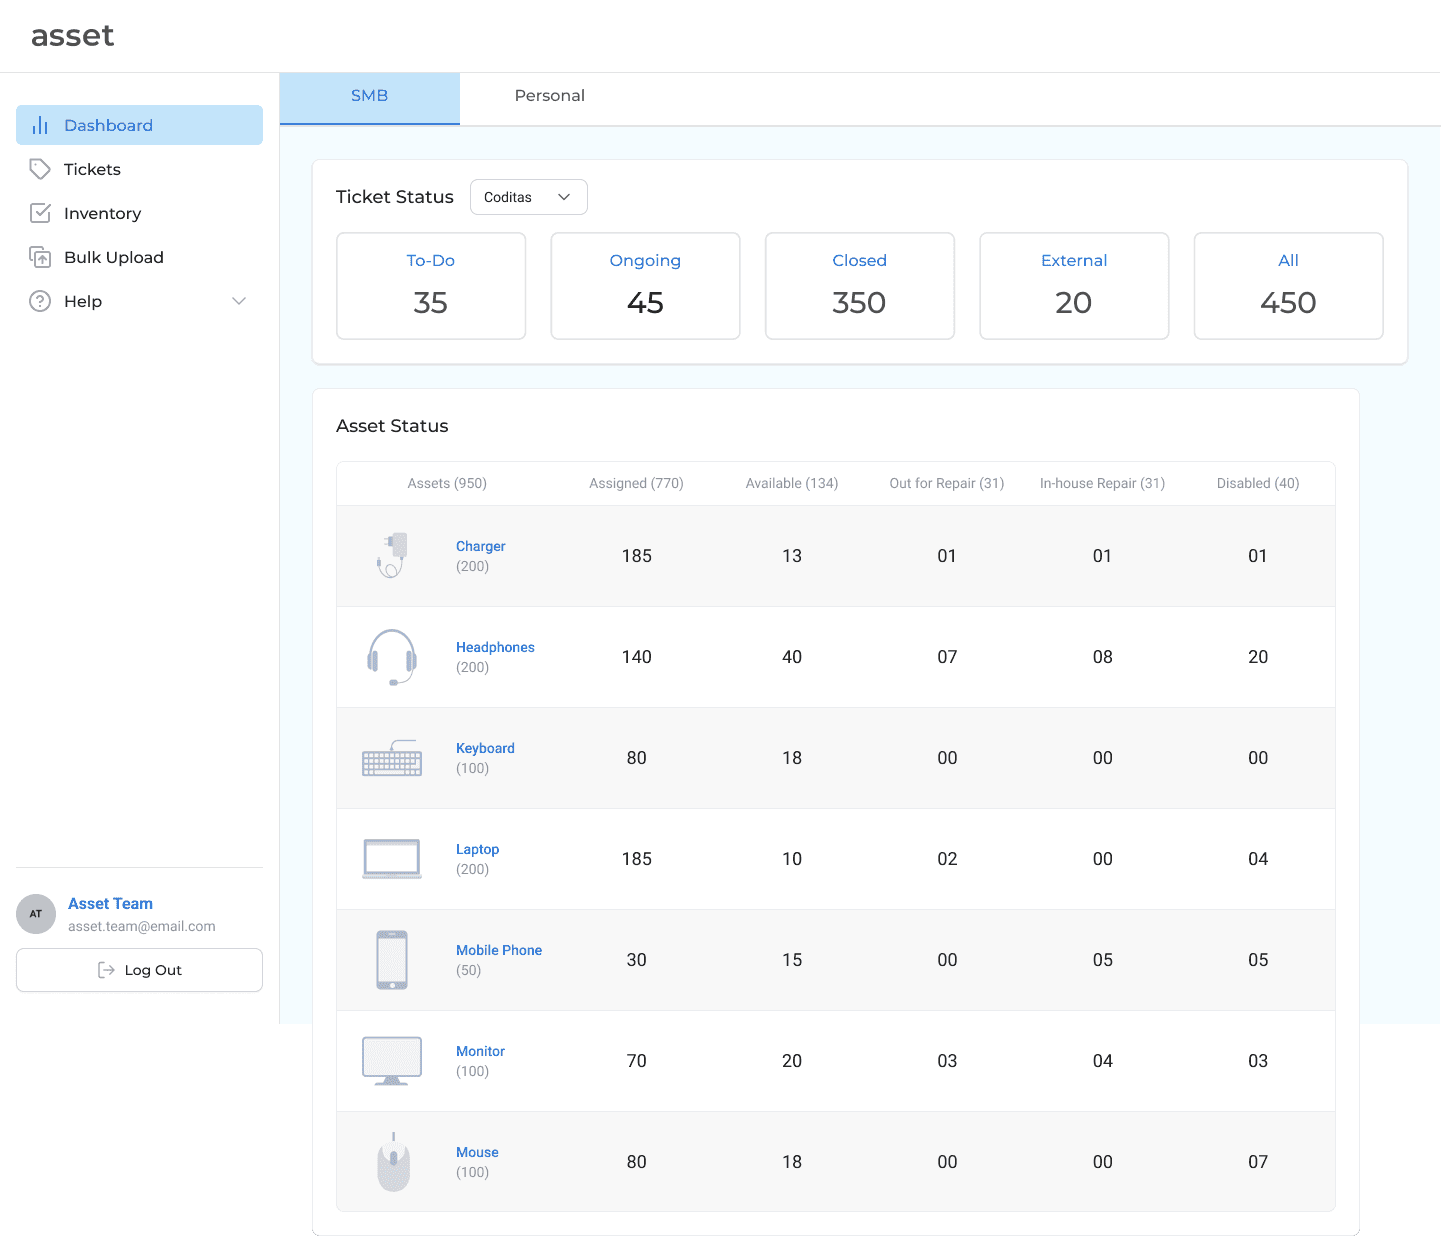Open the Coditas company dropdown

(529, 197)
